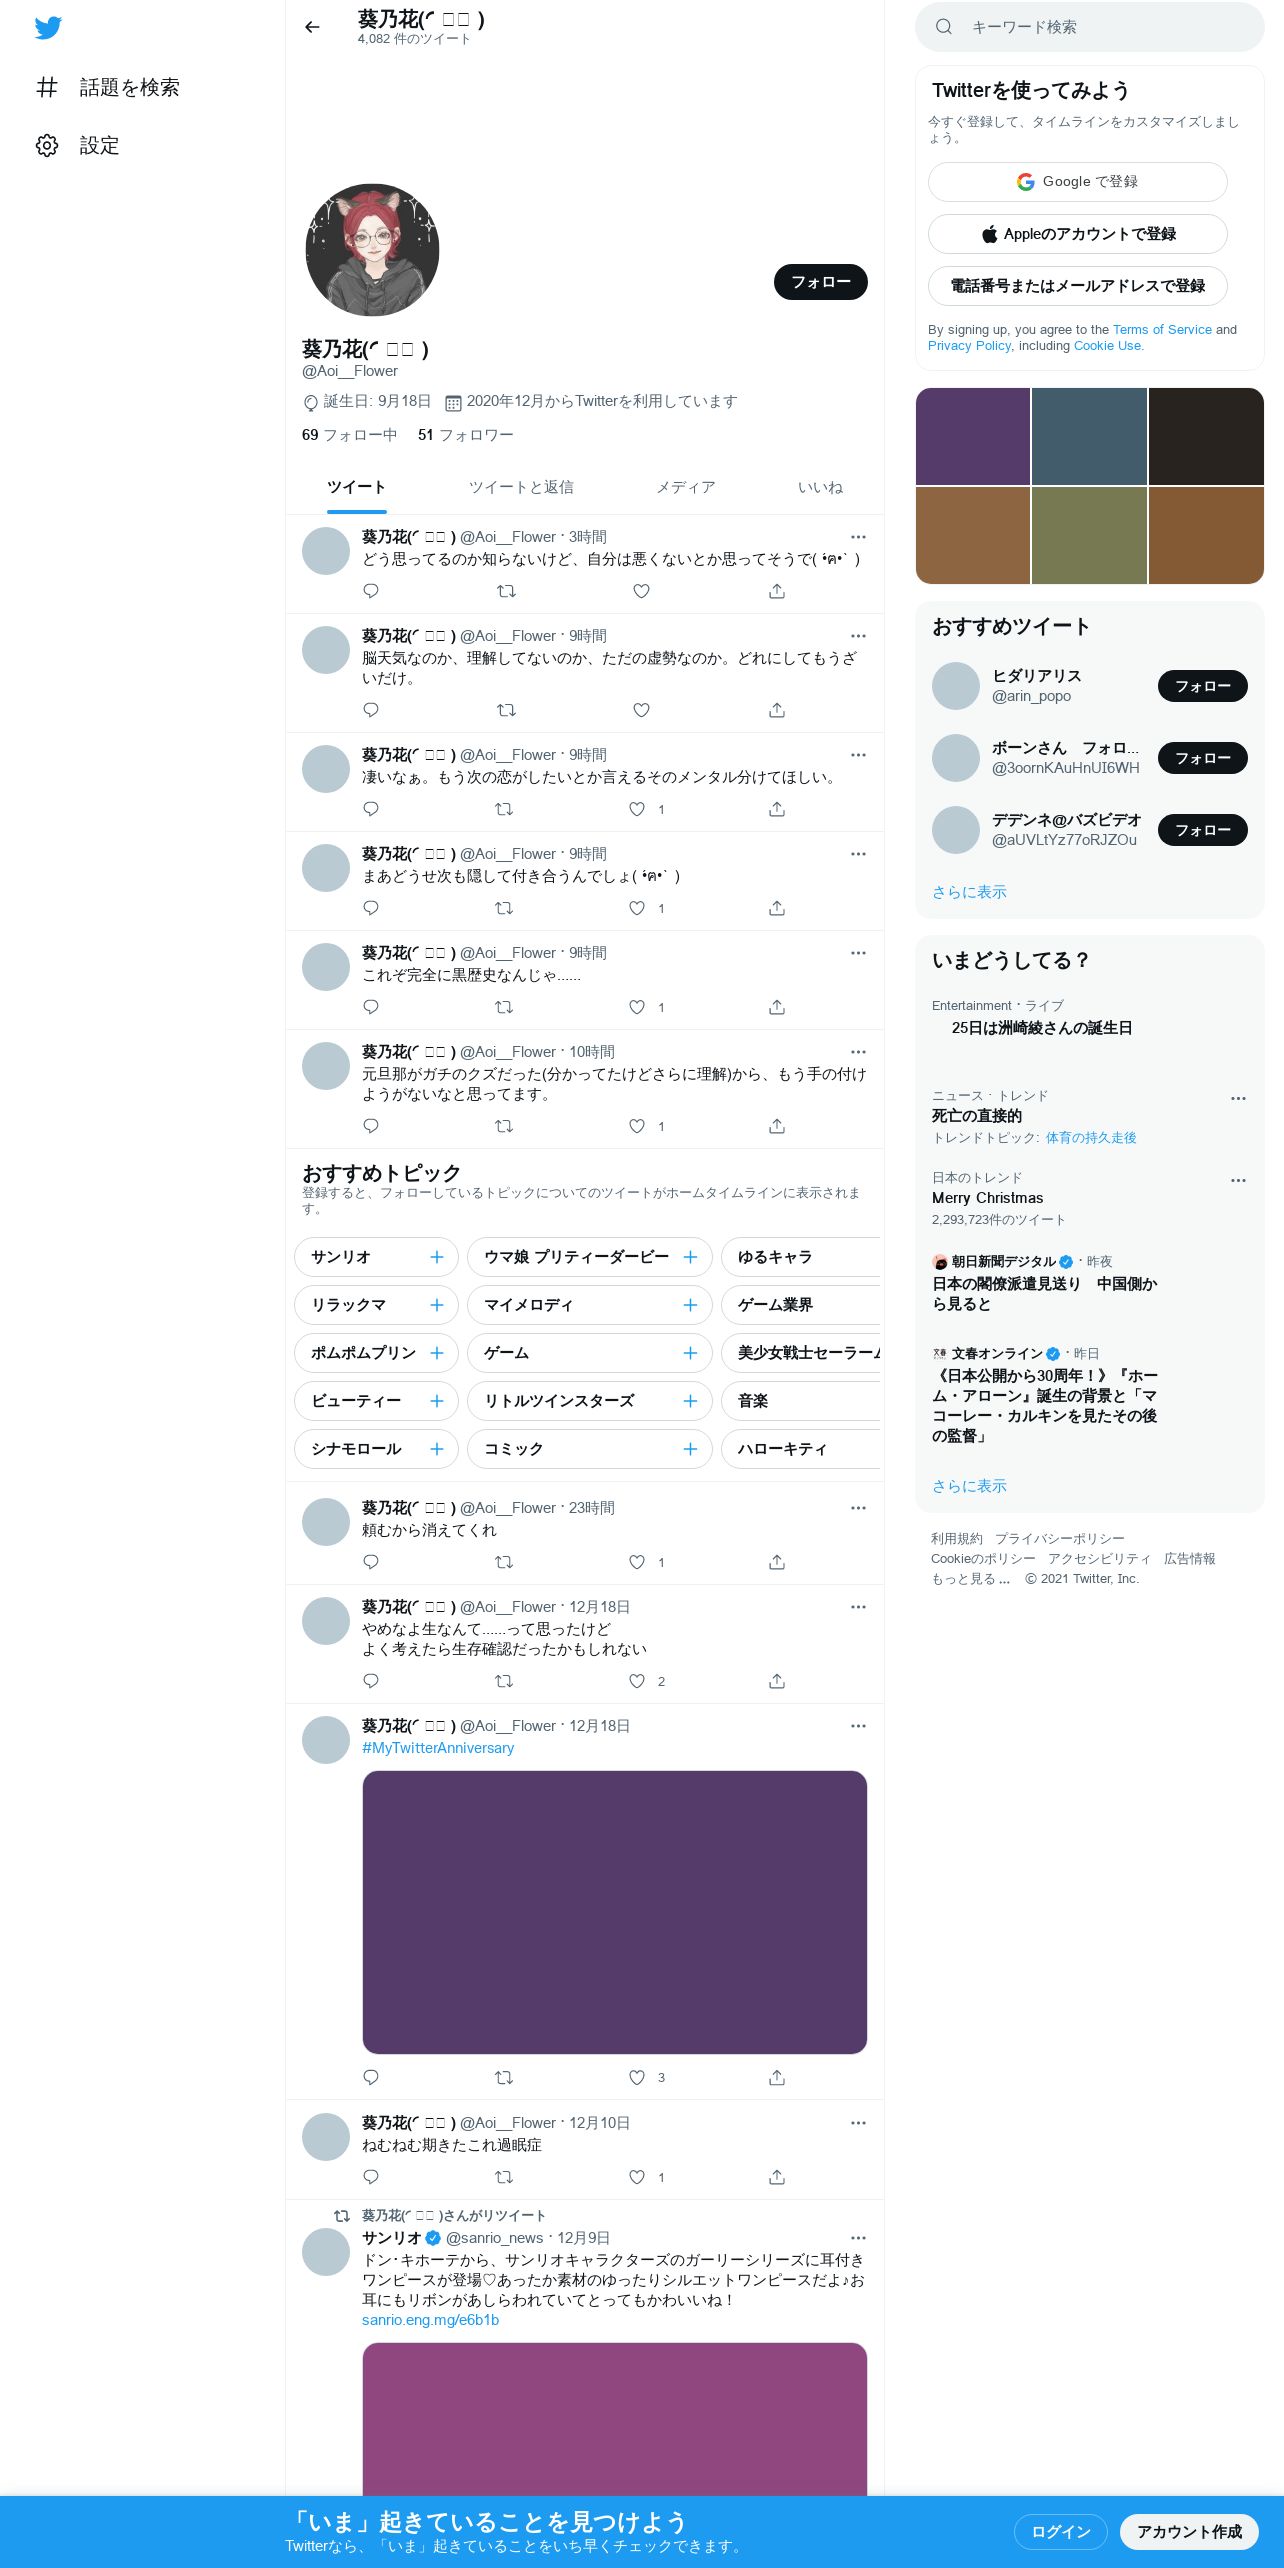1284x2568 pixels.
Task: Register with Appleのアカウントで登録 button
Action: [1078, 234]
